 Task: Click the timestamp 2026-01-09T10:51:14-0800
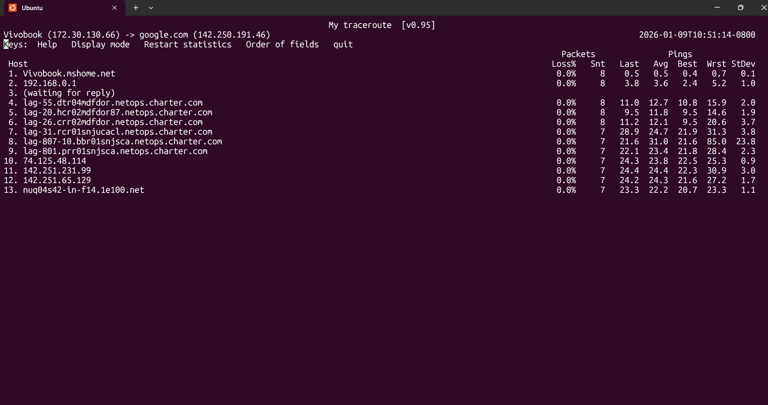coord(697,35)
